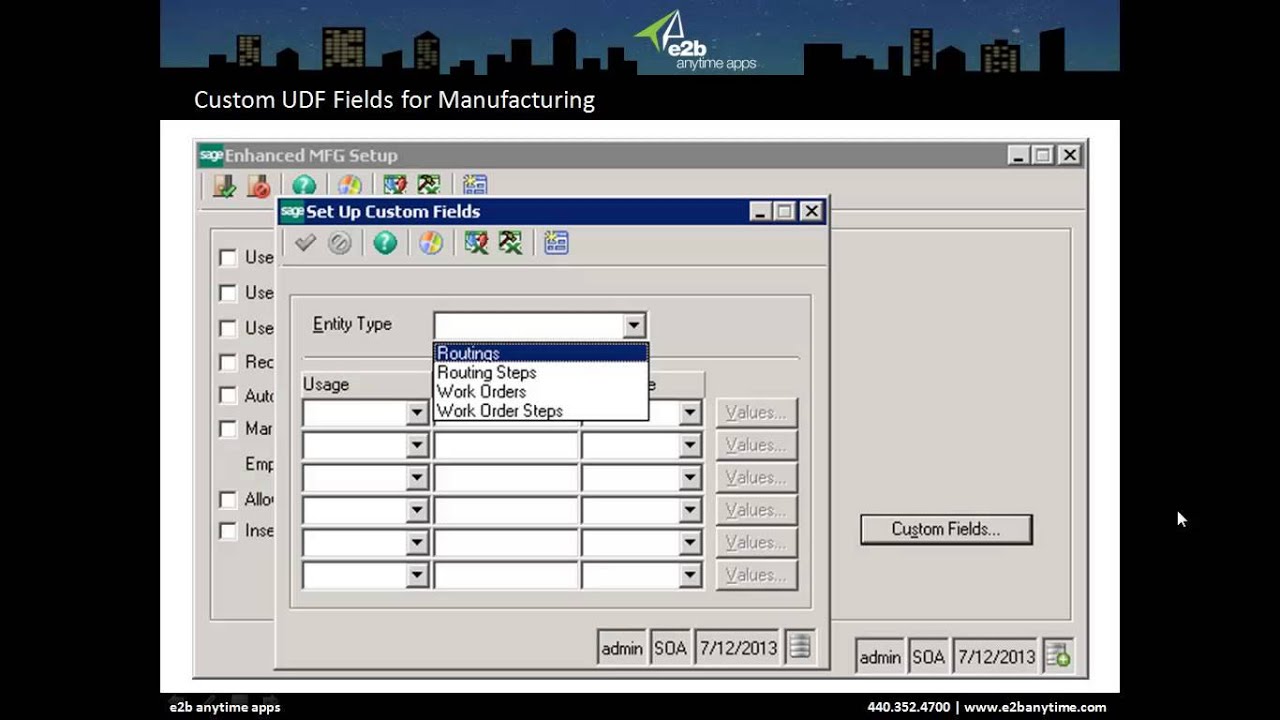Click '7/12/2013' in Set Up Custom Fields status bar

click(738, 648)
